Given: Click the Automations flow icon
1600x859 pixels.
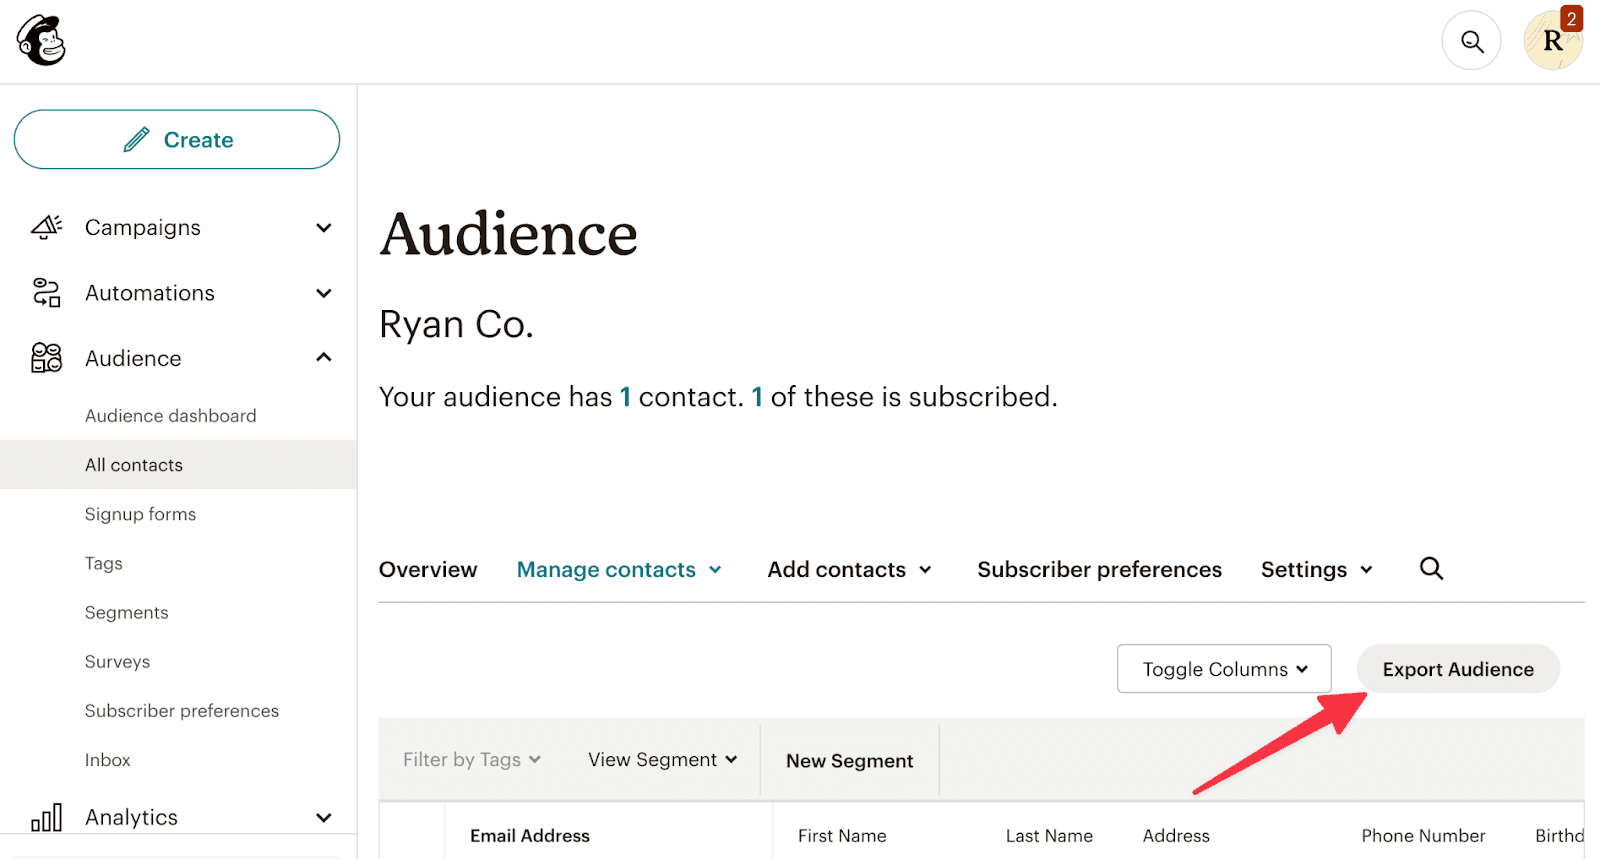Looking at the screenshot, I should coord(47,293).
